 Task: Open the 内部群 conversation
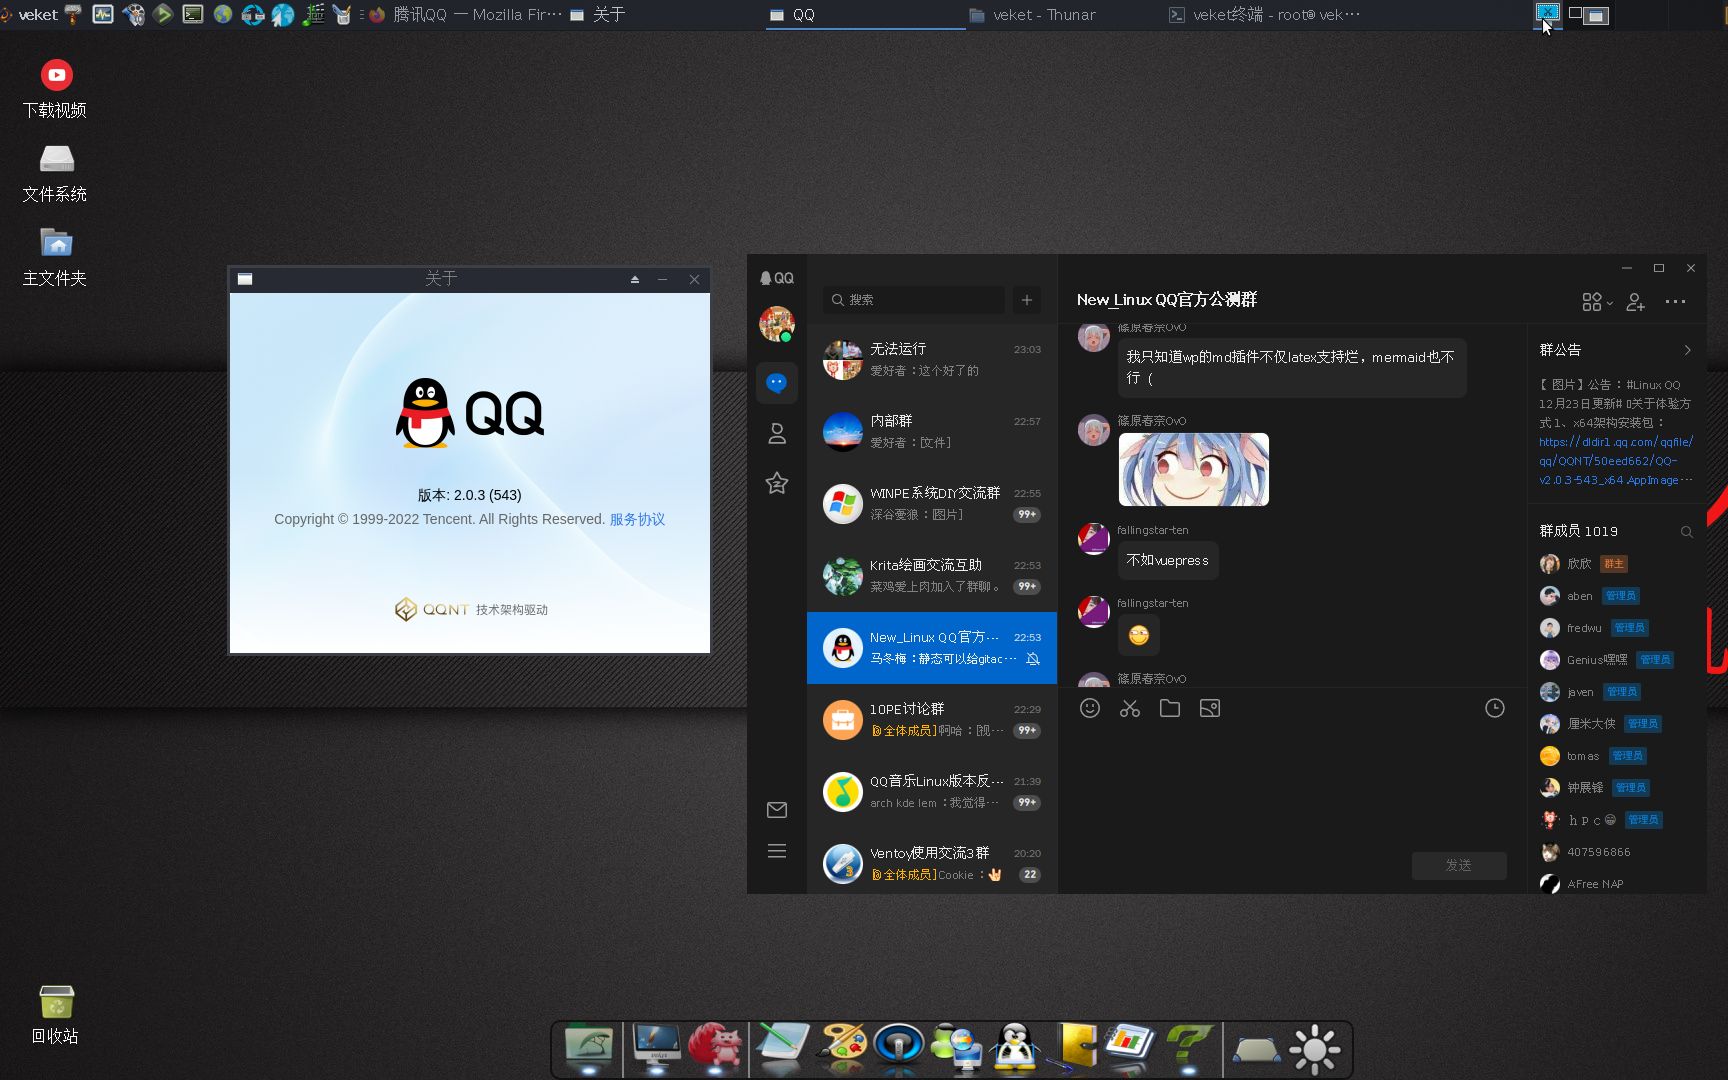tap(932, 432)
